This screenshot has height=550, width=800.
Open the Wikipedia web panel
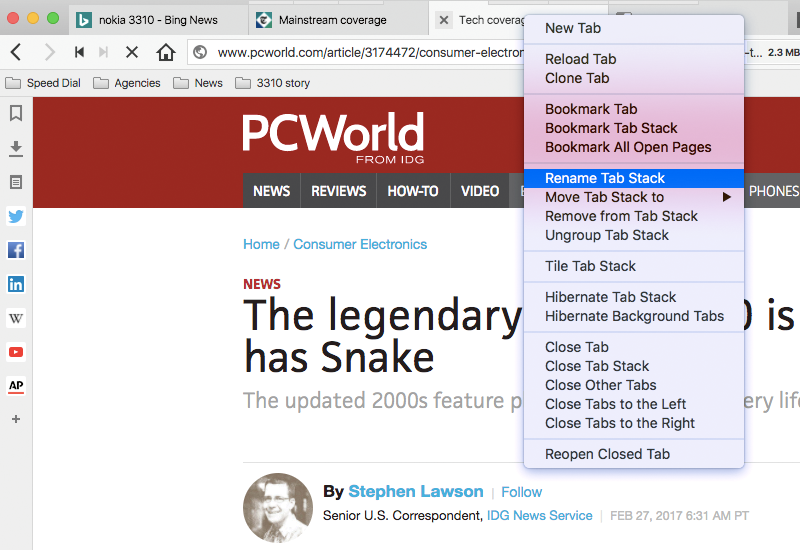tap(16, 318)
